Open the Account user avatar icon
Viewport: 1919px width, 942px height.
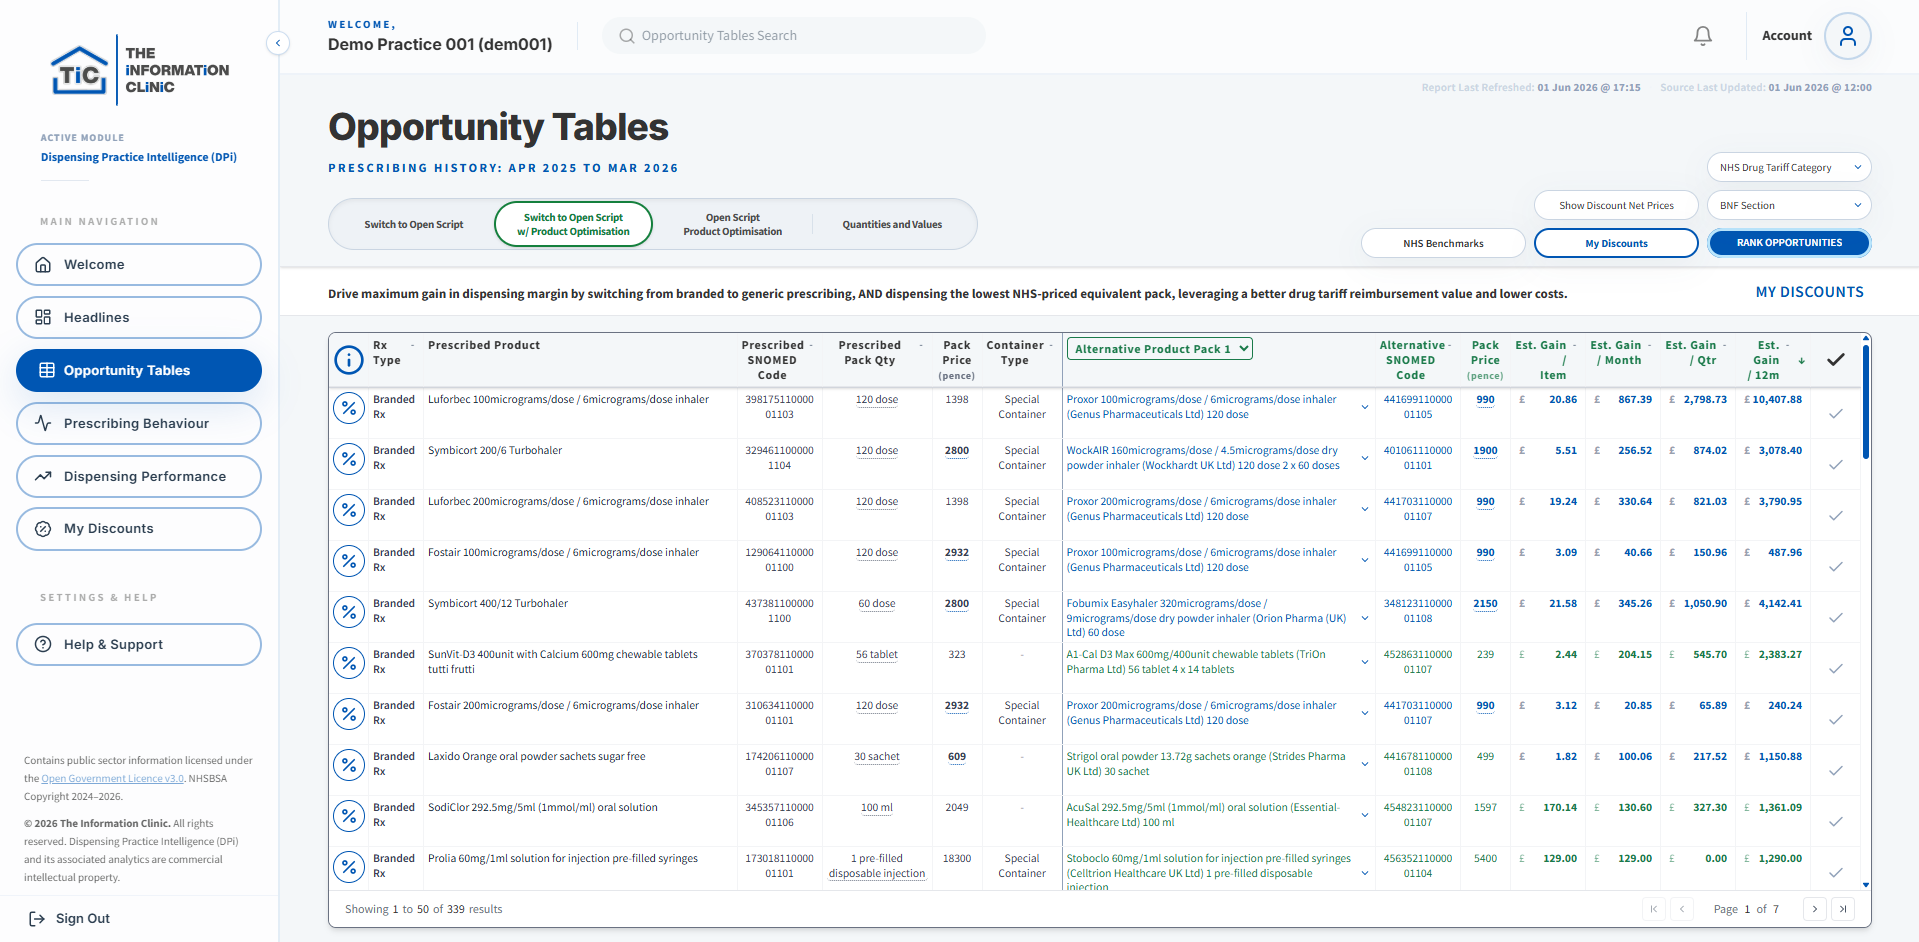[1847, 36]
